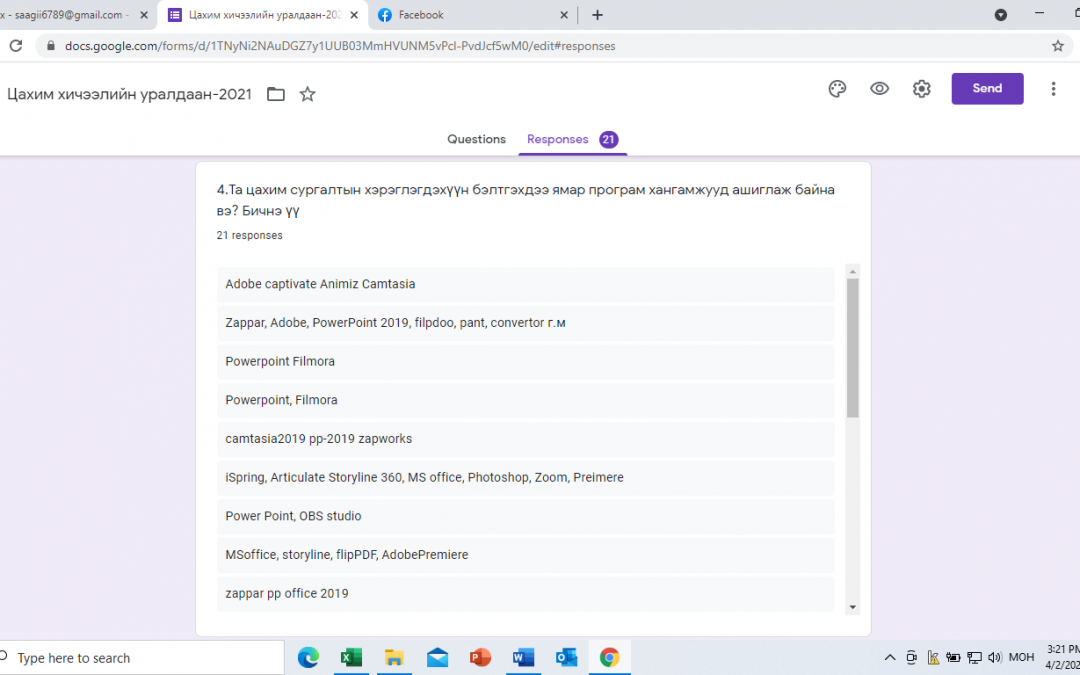Image resolution: width=1080 pixels, height=675 pixels.
Task: Close the Google Forms tab
Action: coord(354,15)
